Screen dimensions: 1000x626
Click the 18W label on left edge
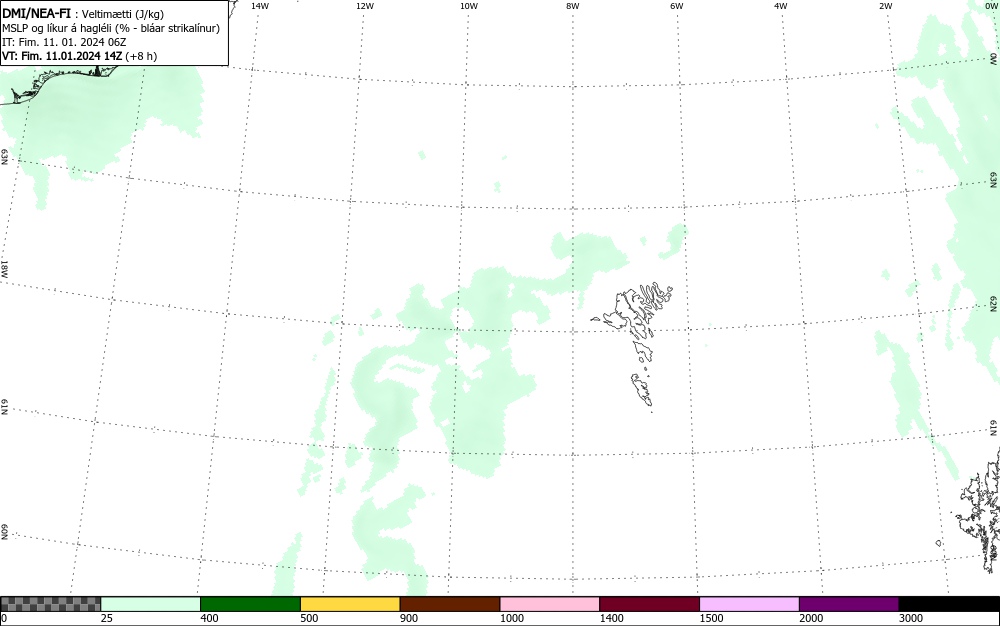click(4, 268)
